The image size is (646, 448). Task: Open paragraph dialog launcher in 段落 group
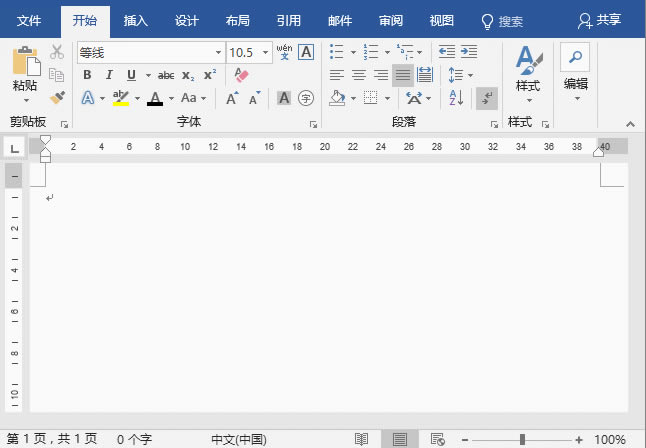coord(494,124)
